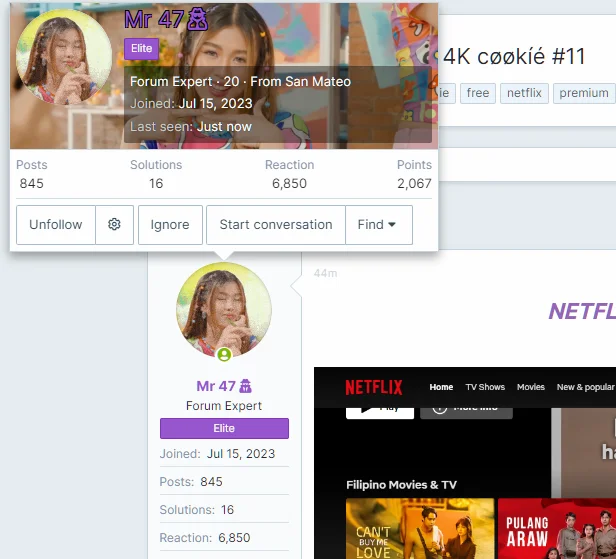This screenshot has width=616, height=559.
Task: Select TV Shows in Netflix navigation
Action: click(485, 387)
